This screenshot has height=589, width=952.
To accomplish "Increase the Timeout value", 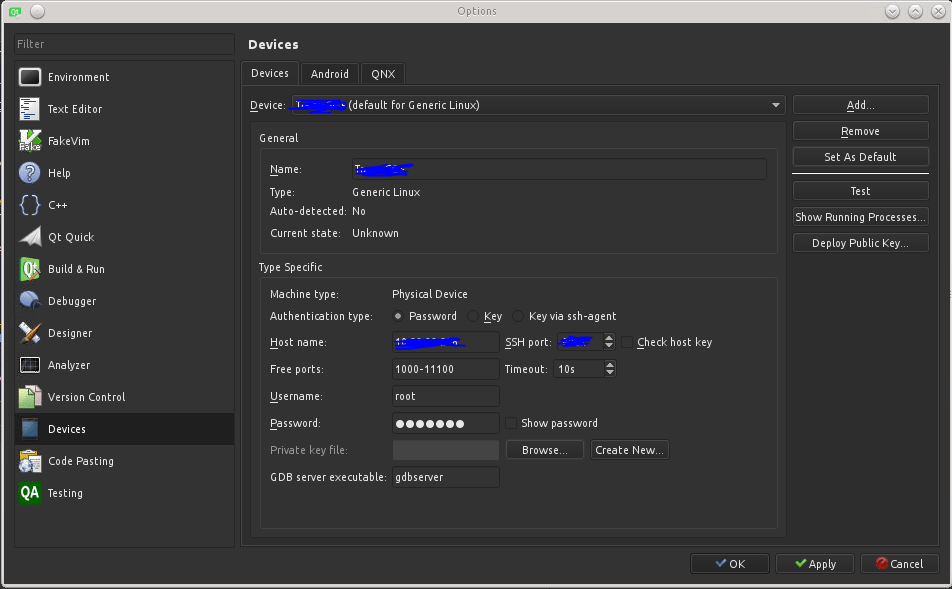I will click(610, 365).
